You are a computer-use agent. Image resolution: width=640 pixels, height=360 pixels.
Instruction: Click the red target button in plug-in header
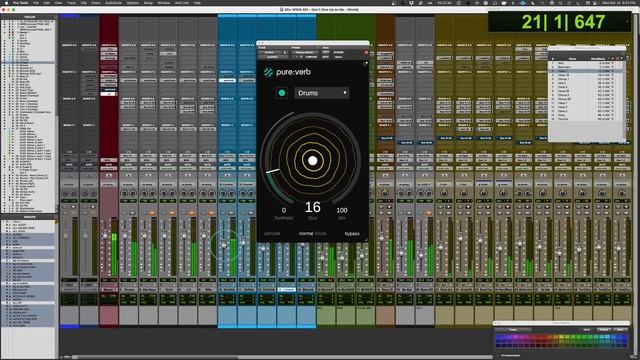pyautogui.click(x=366, y=53)
